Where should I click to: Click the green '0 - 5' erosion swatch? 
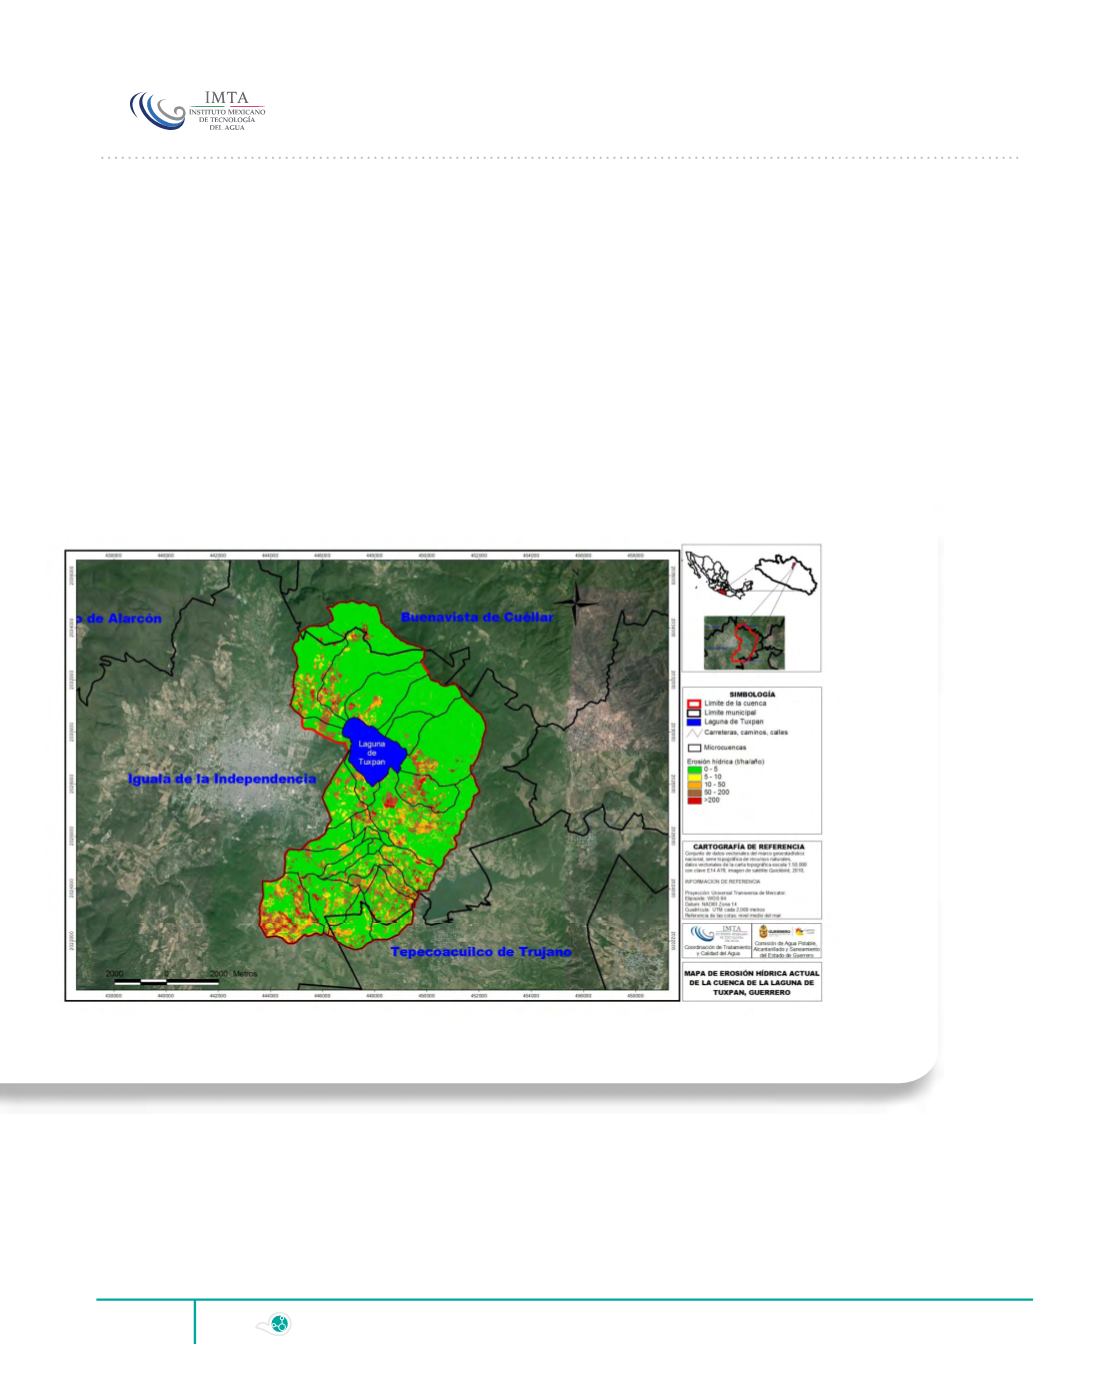(x=694, y=770)
